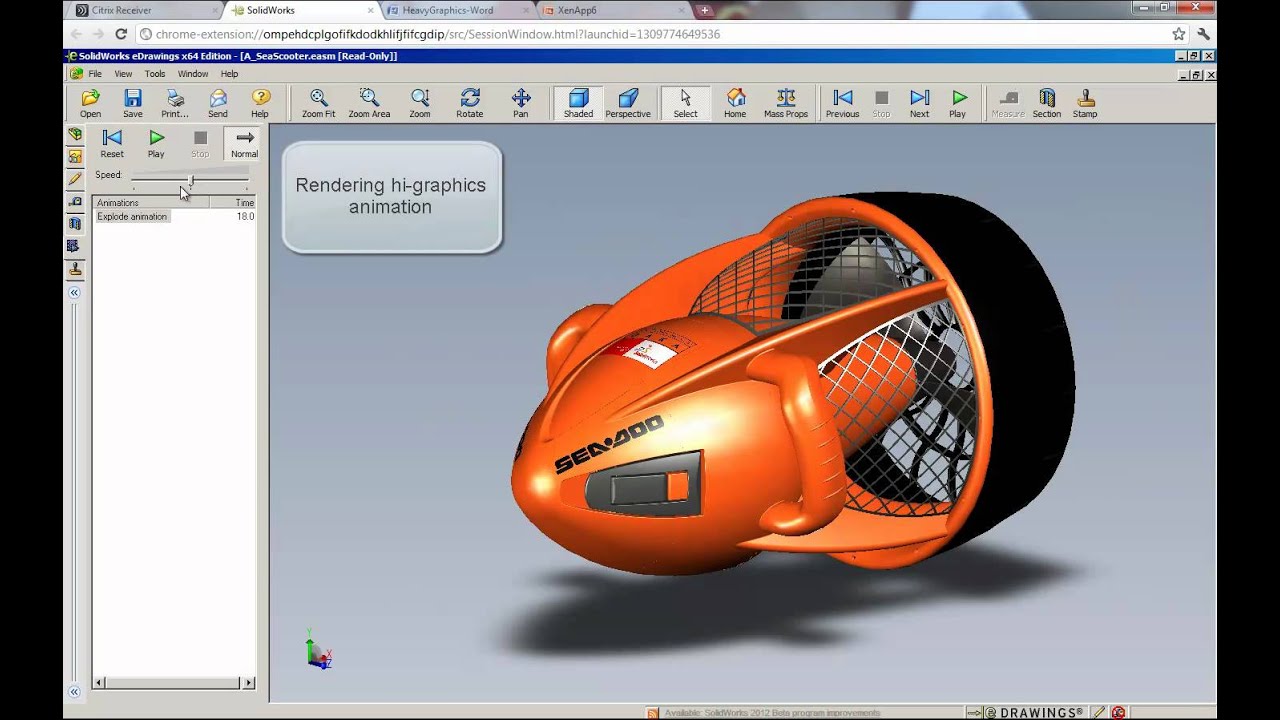
Task: Click the XYZ orientation triad
Action: [x=319, y=650]
